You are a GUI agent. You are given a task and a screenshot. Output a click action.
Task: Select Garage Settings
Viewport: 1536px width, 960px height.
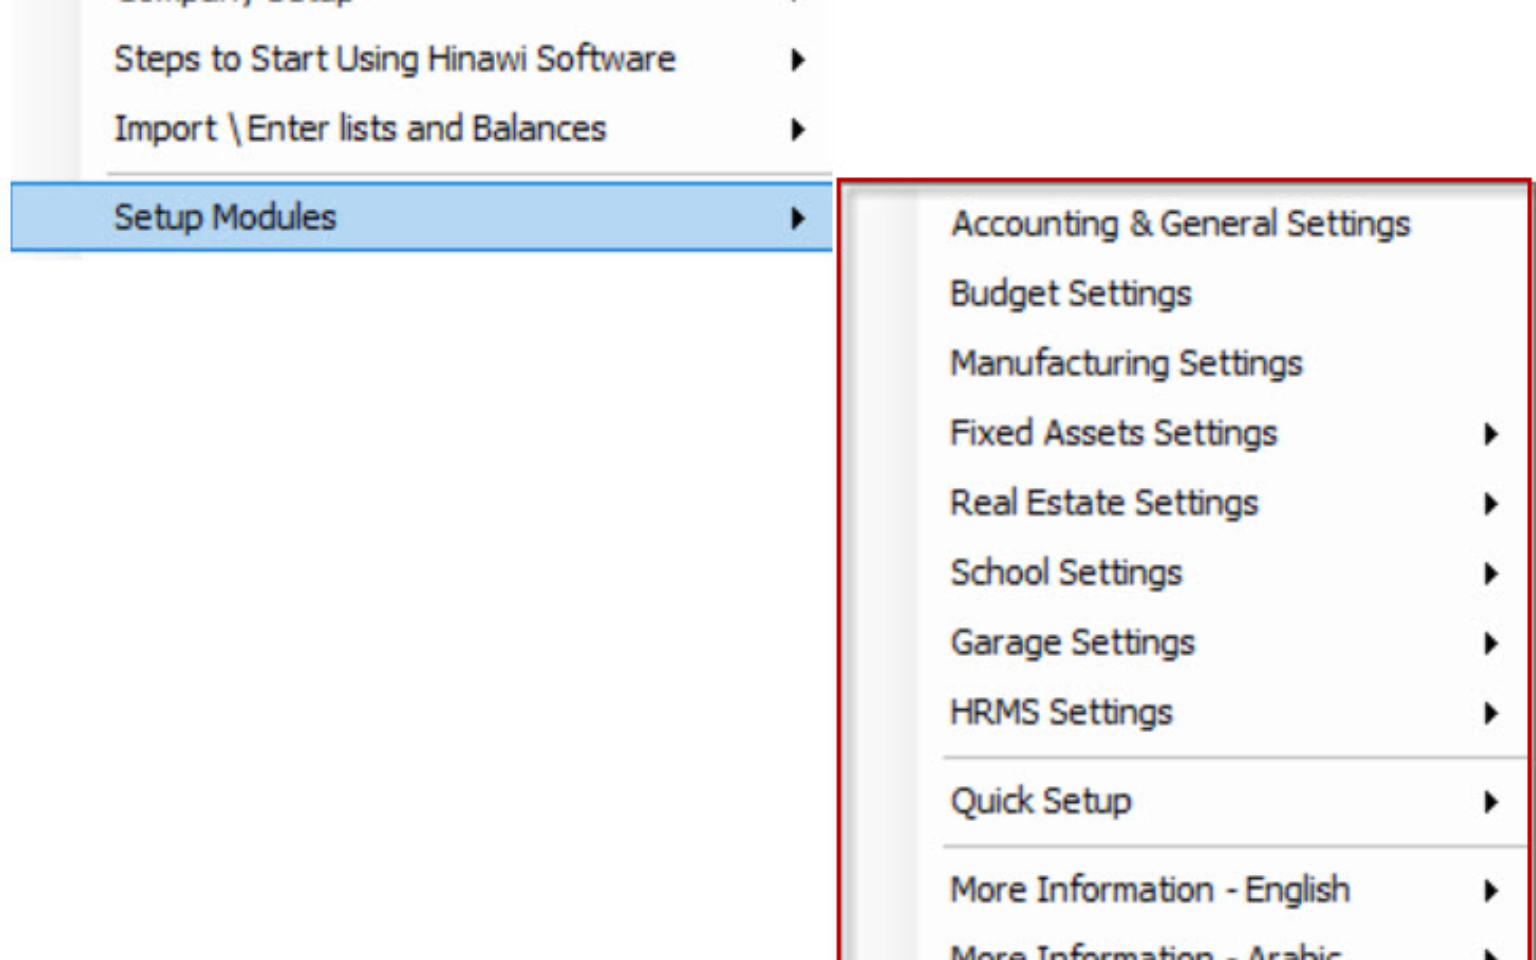[1186, 643]
